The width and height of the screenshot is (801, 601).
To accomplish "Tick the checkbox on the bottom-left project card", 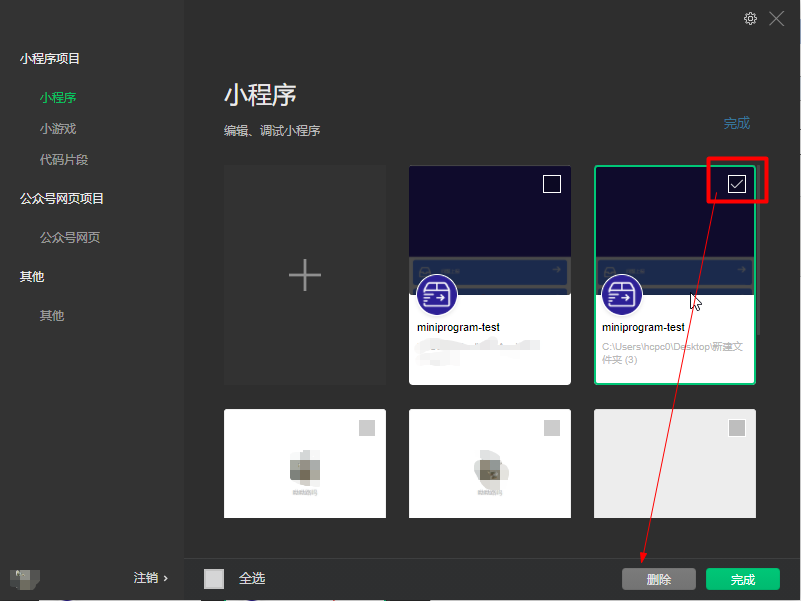I will pos(367,428).
